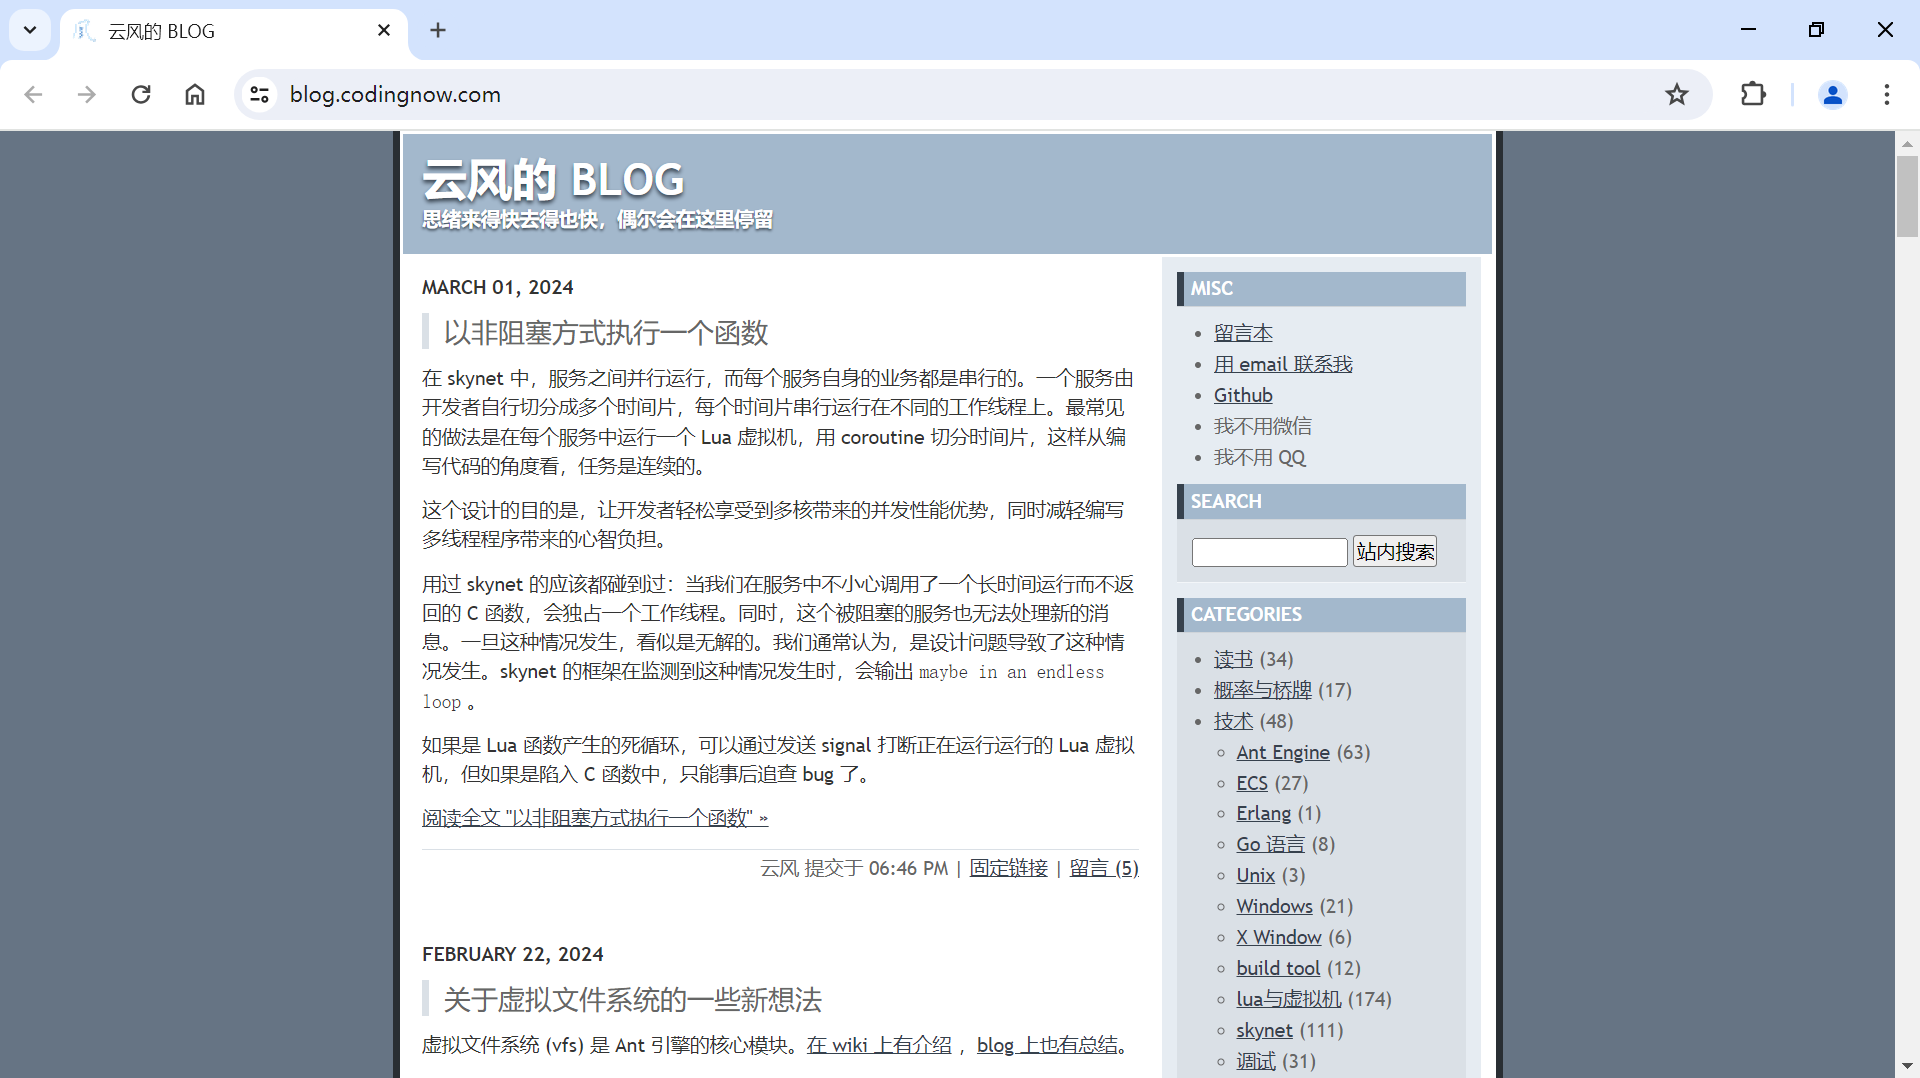This screenshot has width=1920, height=1078.
Task: Click the MISC sidebar heading
Action: point(1321,289)
